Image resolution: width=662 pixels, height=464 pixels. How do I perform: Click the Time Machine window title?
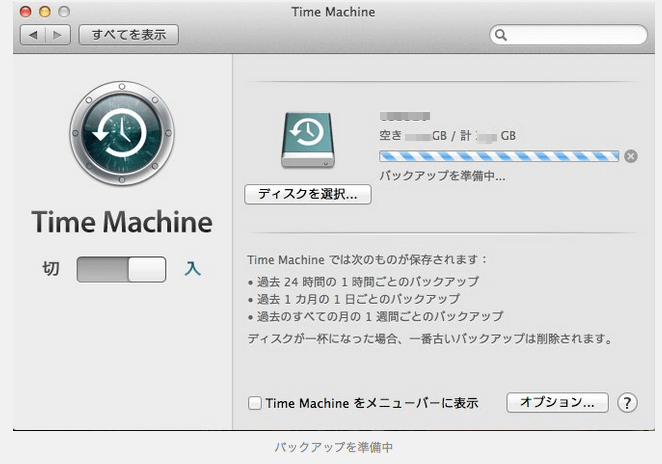point(333,12)
